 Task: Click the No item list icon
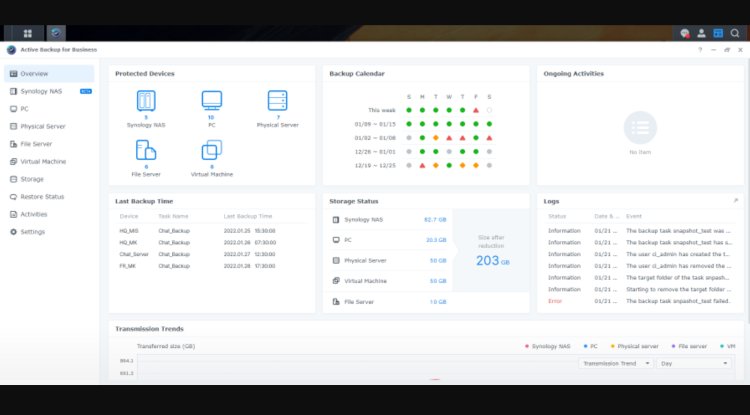pyautogui.click(x=640, y=128)
